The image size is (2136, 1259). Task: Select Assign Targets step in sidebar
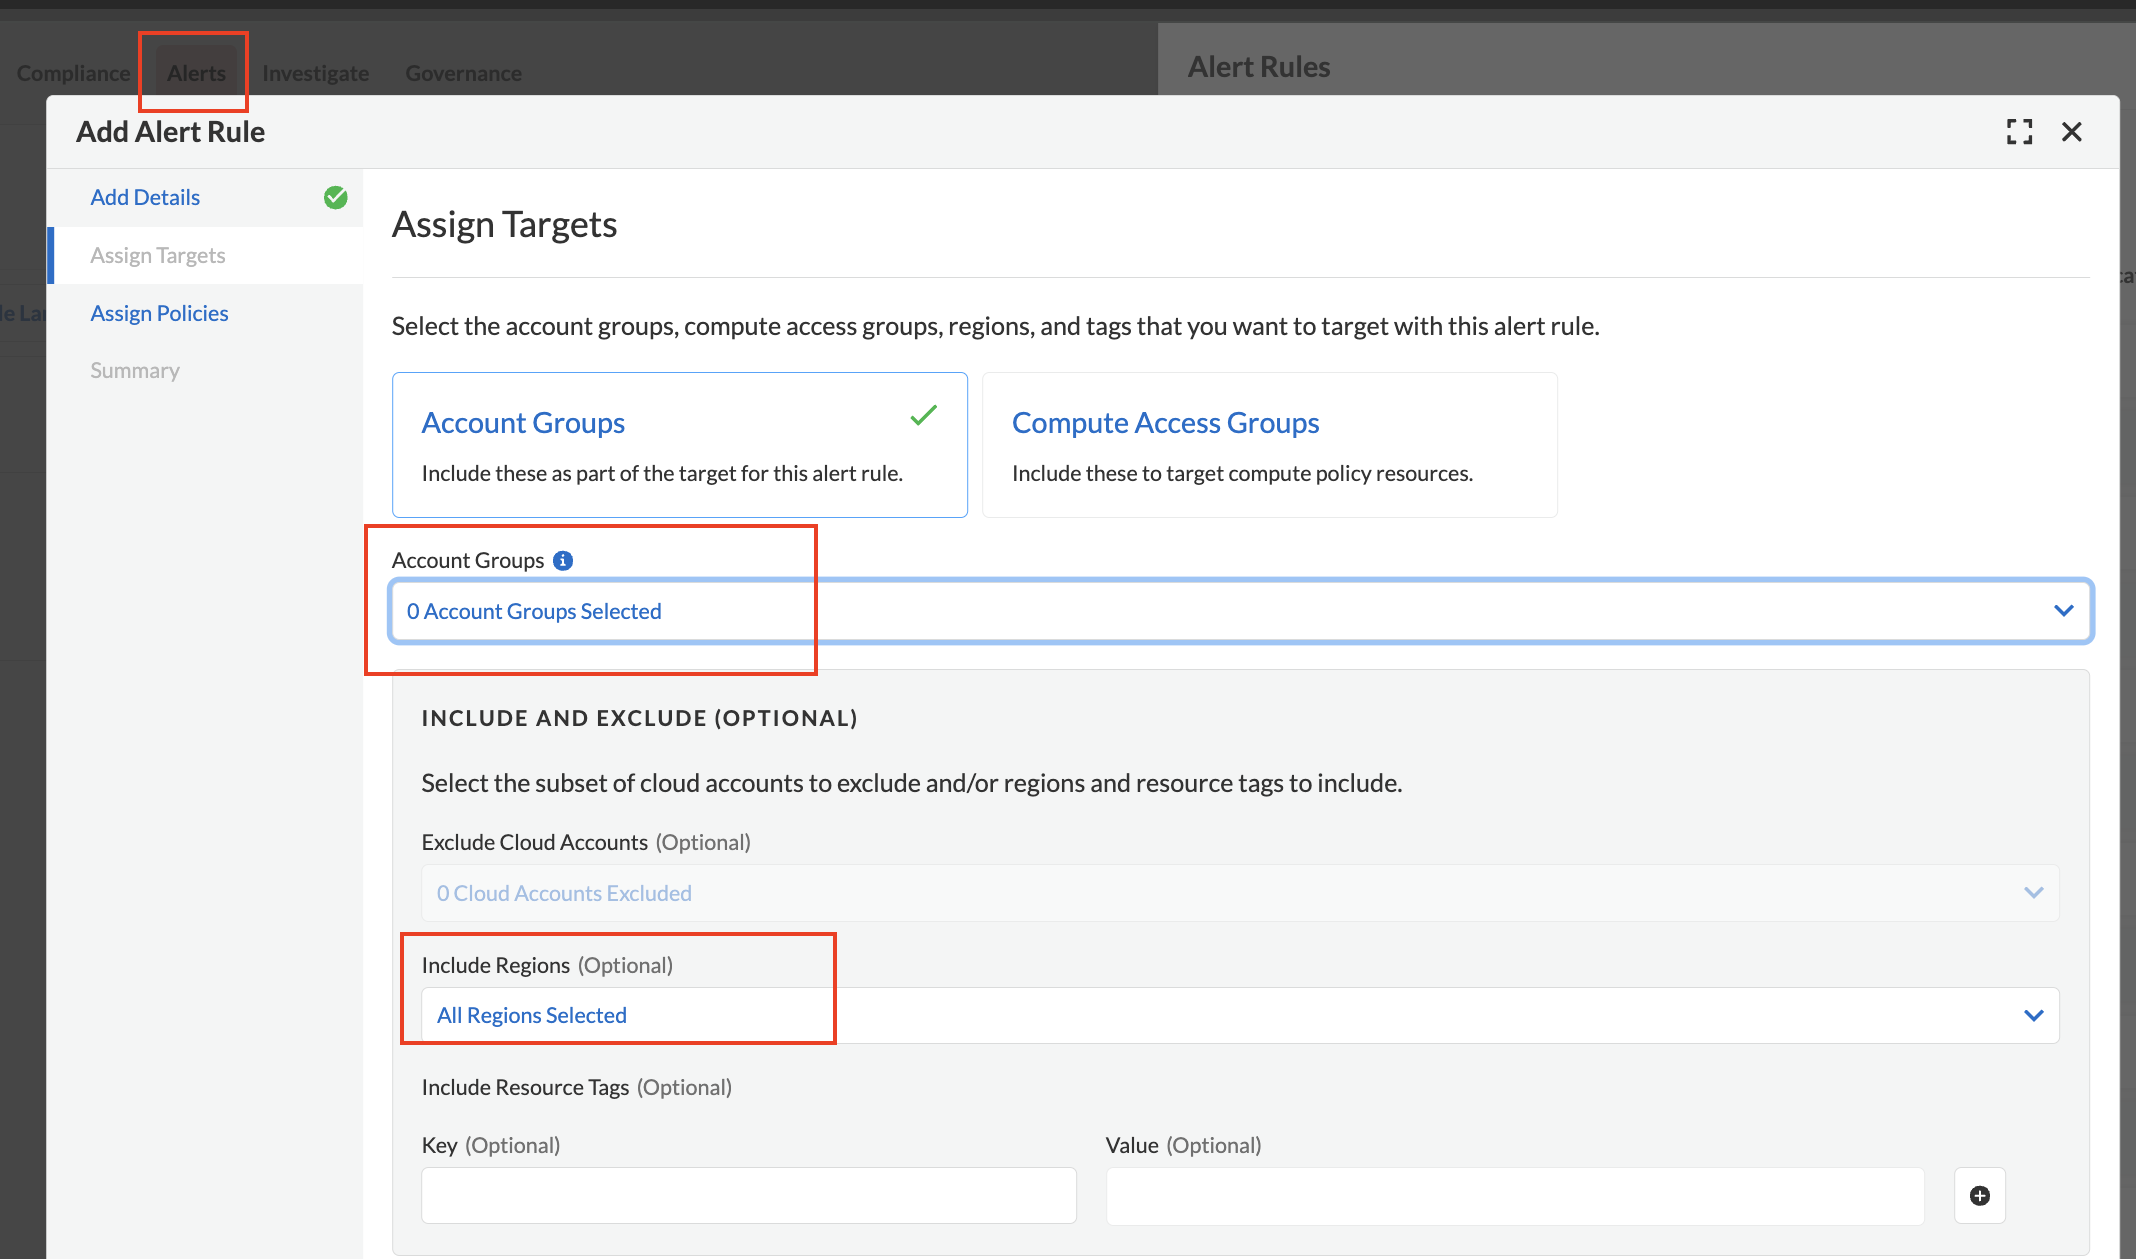tap(158, 256)
